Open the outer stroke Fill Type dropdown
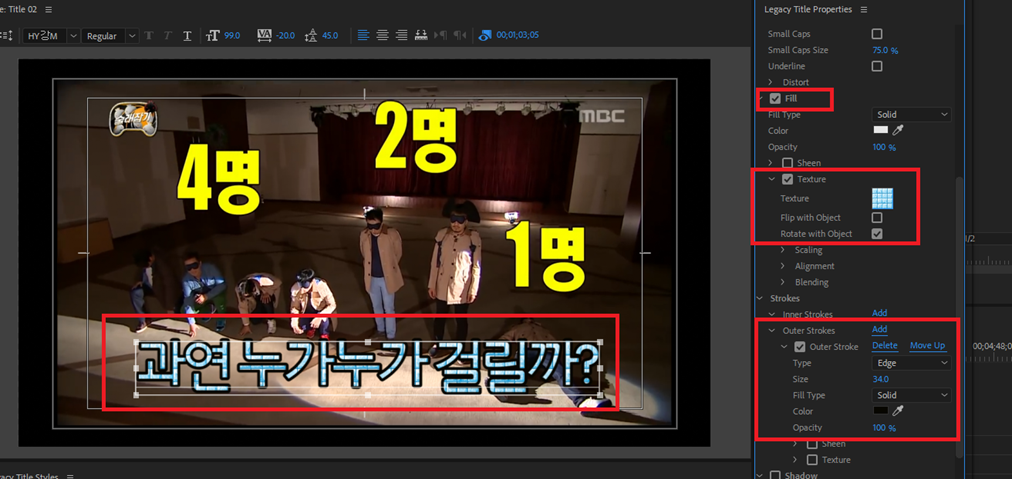1012x479 pixels. 911,395
